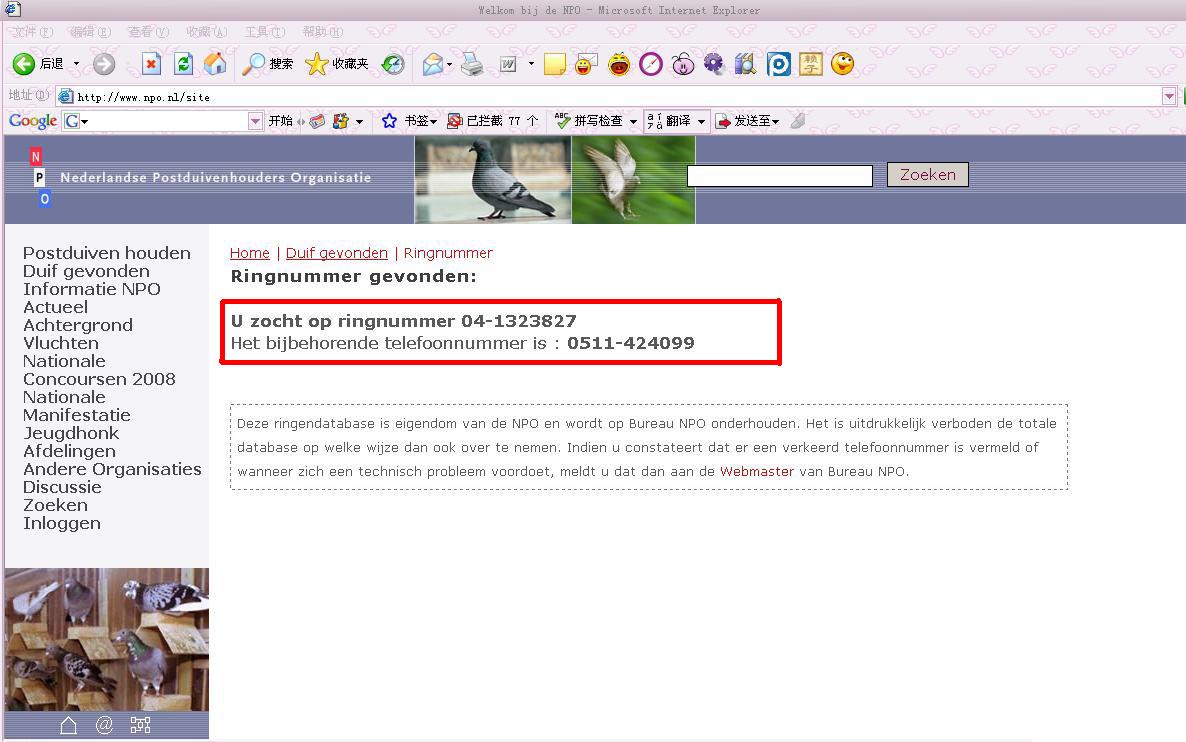Click the orange framed Chinese character icon
The width and height of the screenshot is (1186, 742).
[x=810, y=64]
